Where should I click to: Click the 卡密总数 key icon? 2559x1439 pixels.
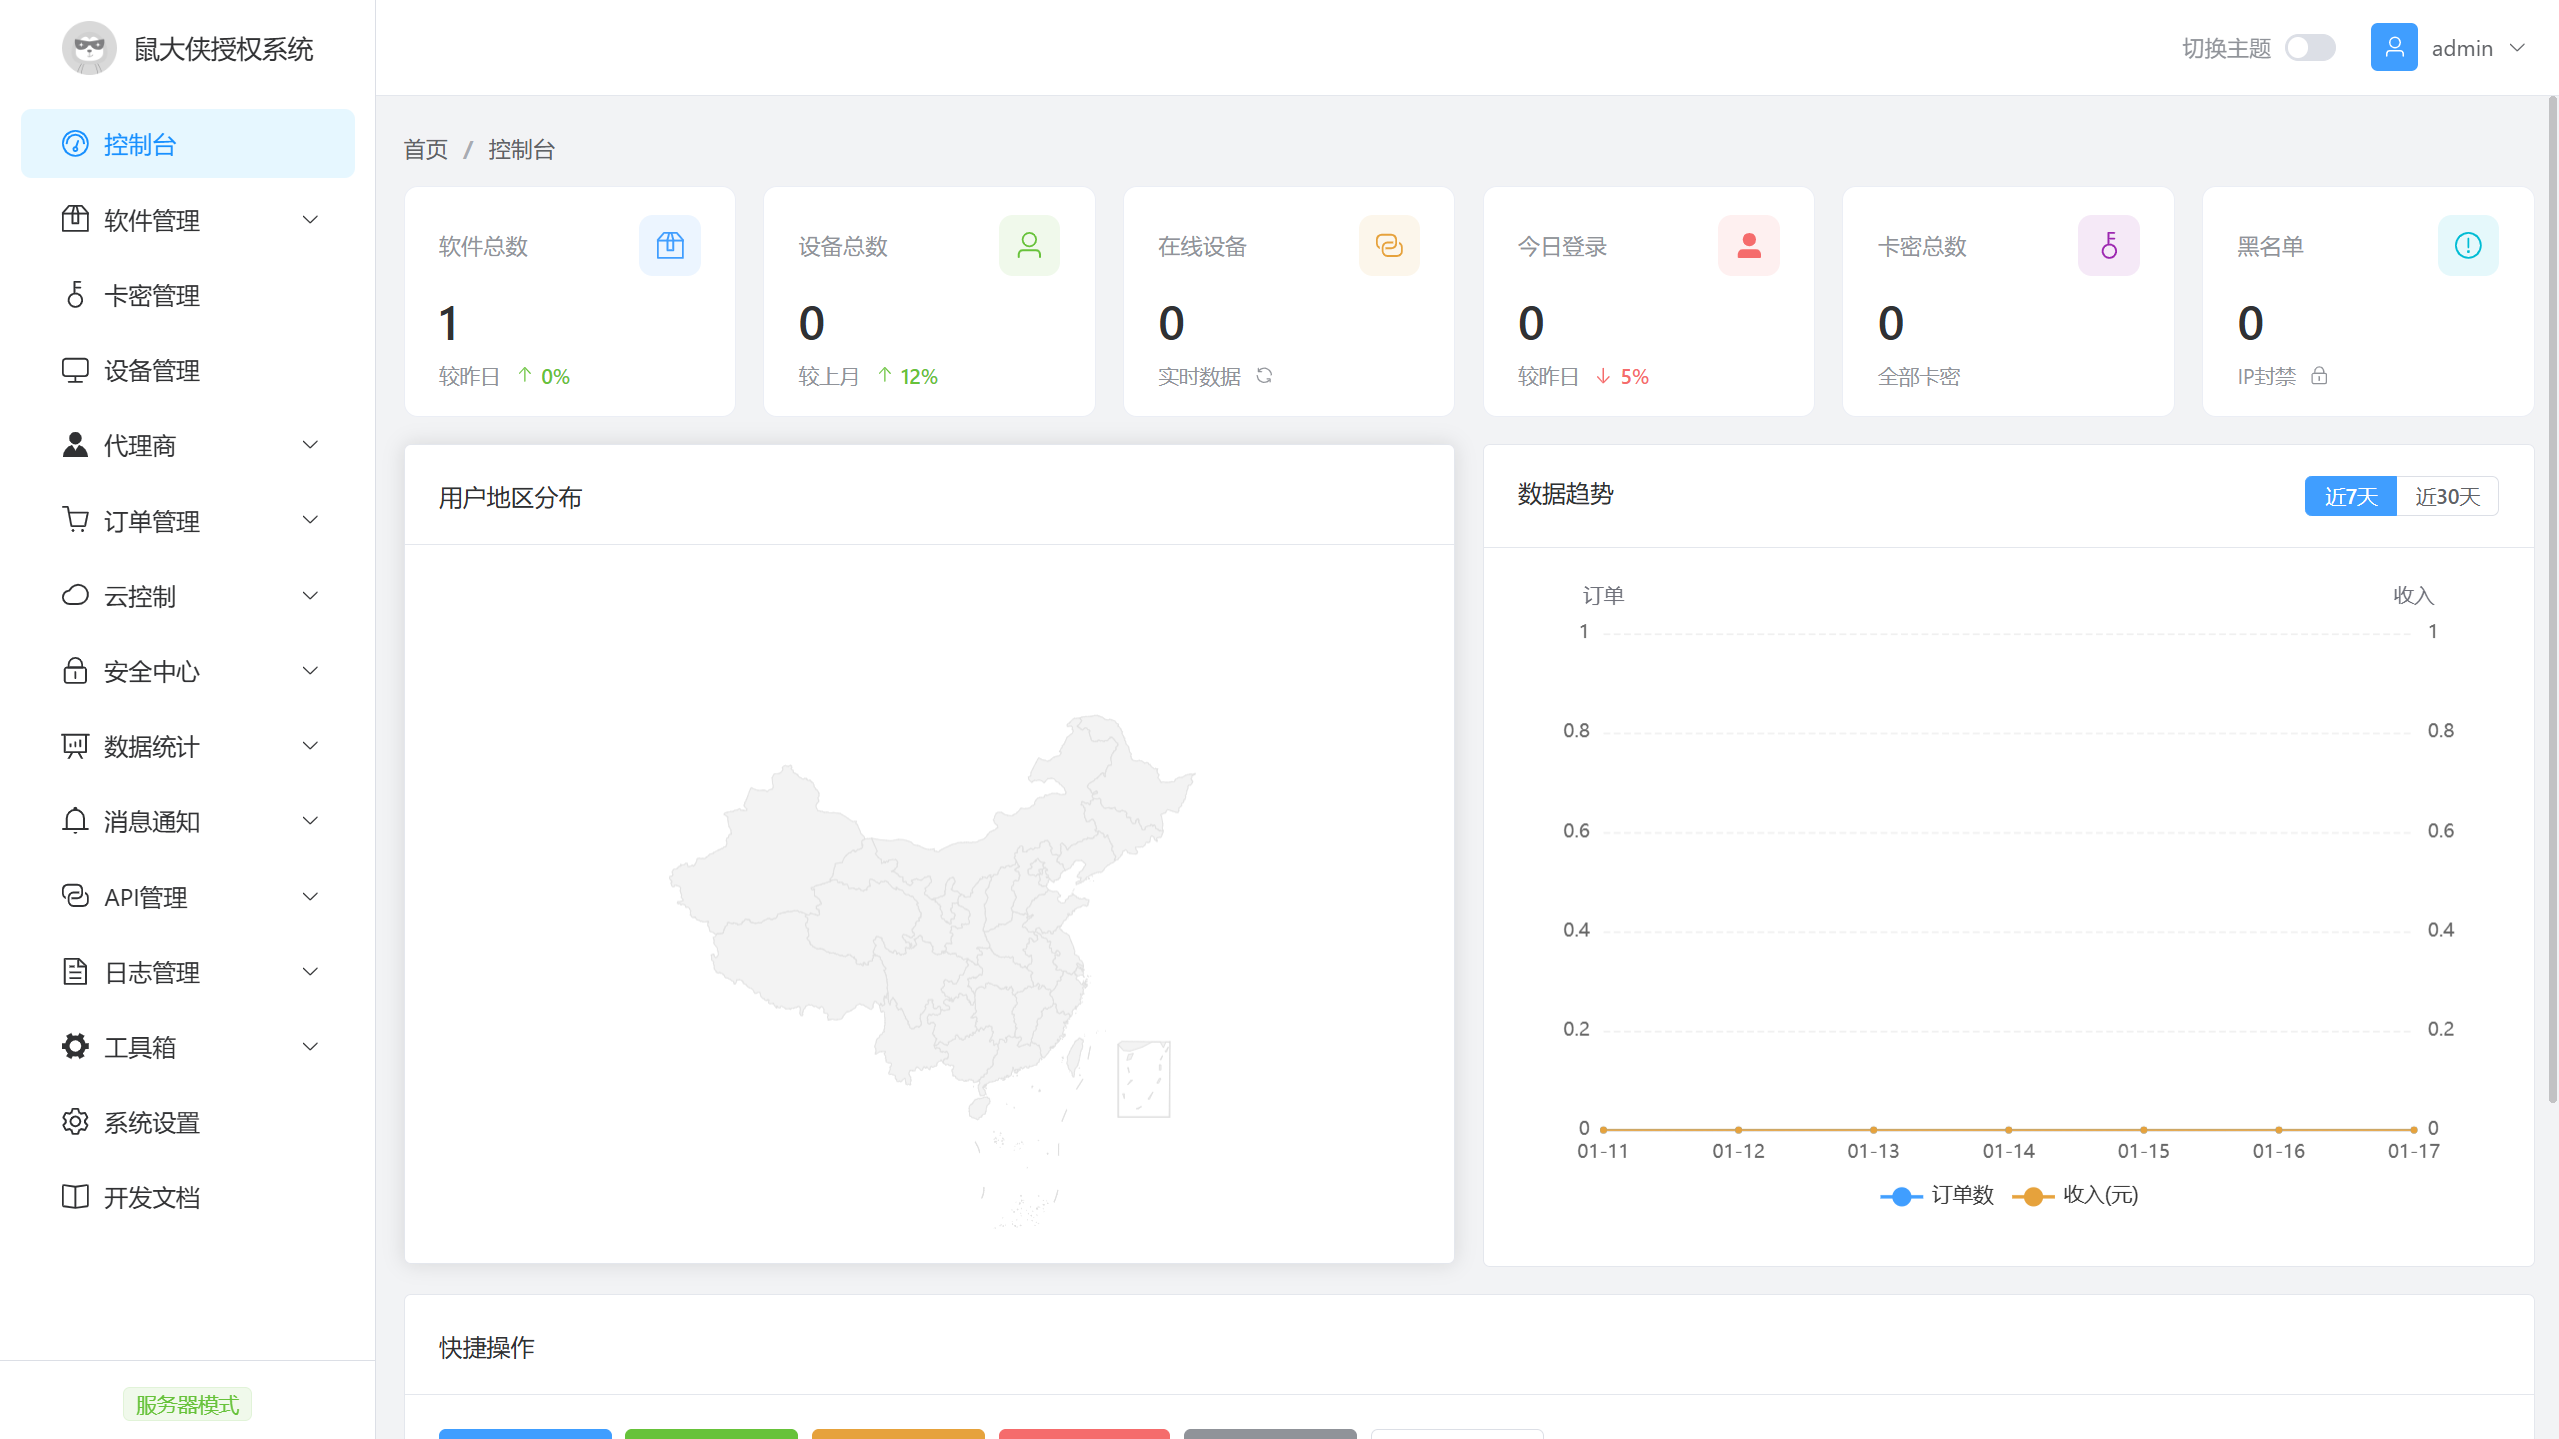[x=2108, y=245]
